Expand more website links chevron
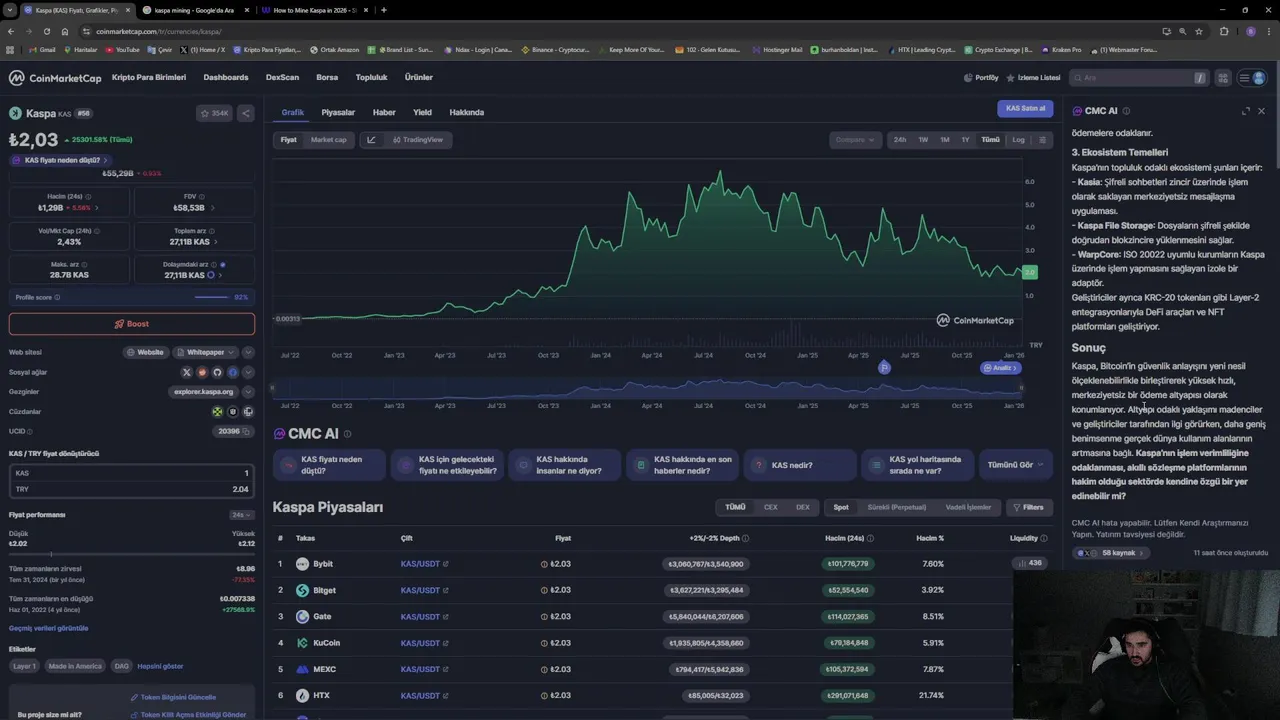The image size is (1280, 720). [x=248, y=352]
